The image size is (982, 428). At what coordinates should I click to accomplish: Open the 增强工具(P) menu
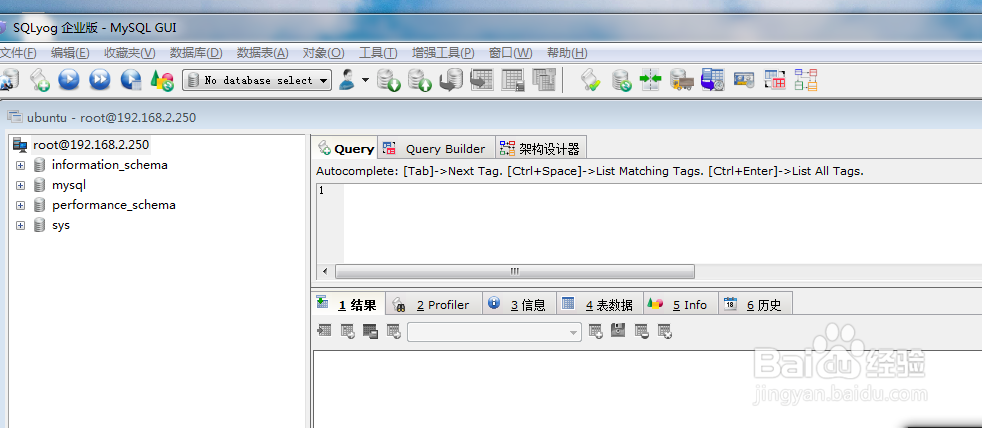[x=443, y=53]
